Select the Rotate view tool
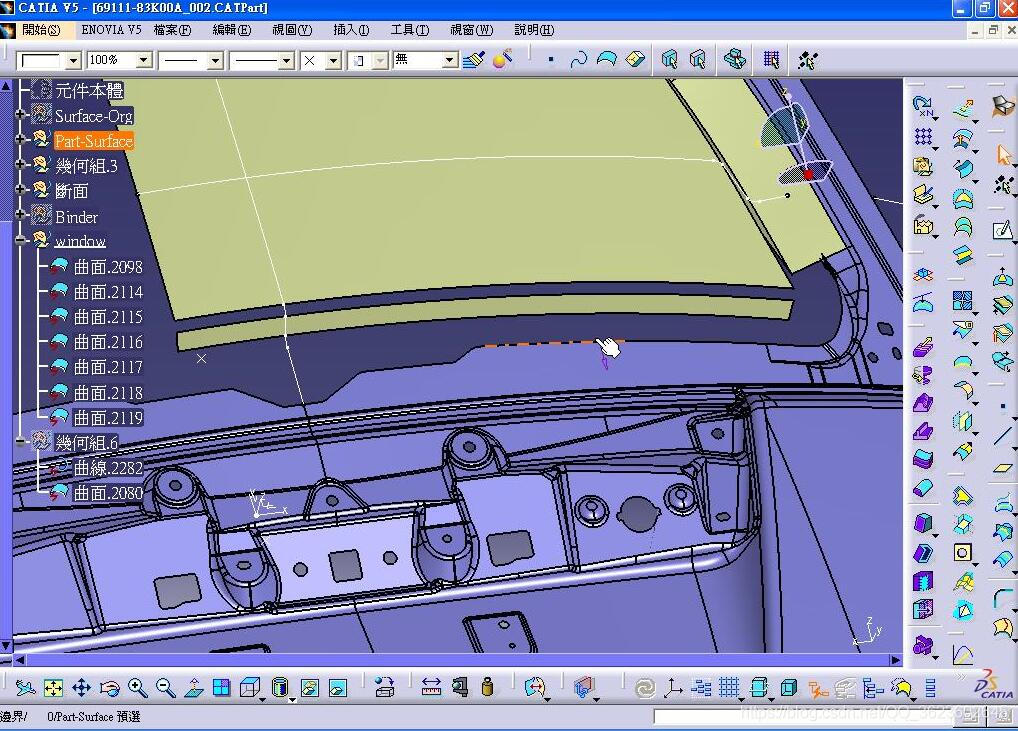The height and width of the screenshot is (731, 1018). click(x=109, y=687)
